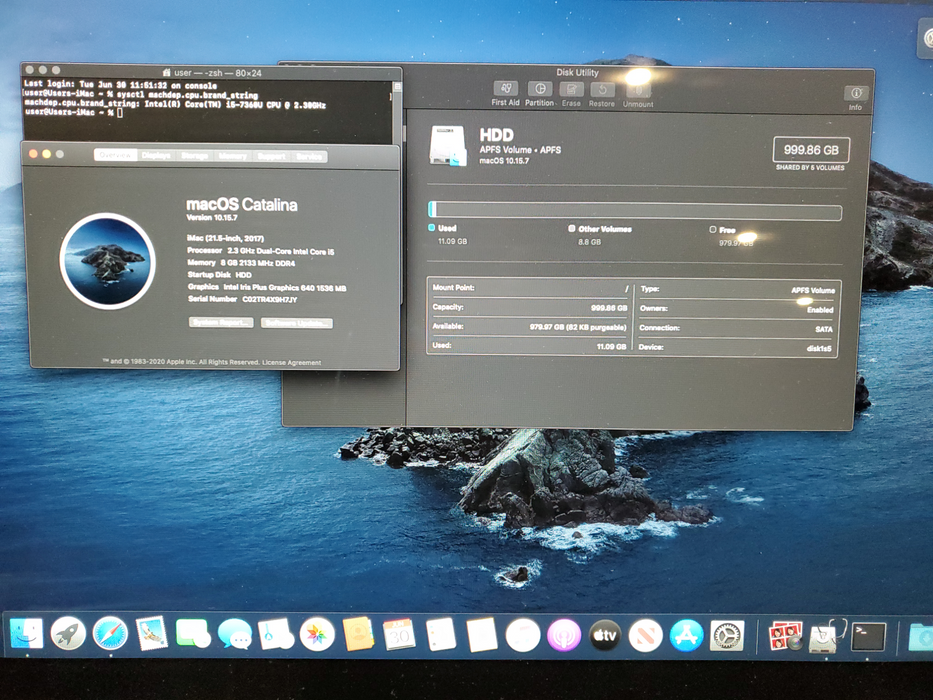Click the Terminal window title bar

212,72
